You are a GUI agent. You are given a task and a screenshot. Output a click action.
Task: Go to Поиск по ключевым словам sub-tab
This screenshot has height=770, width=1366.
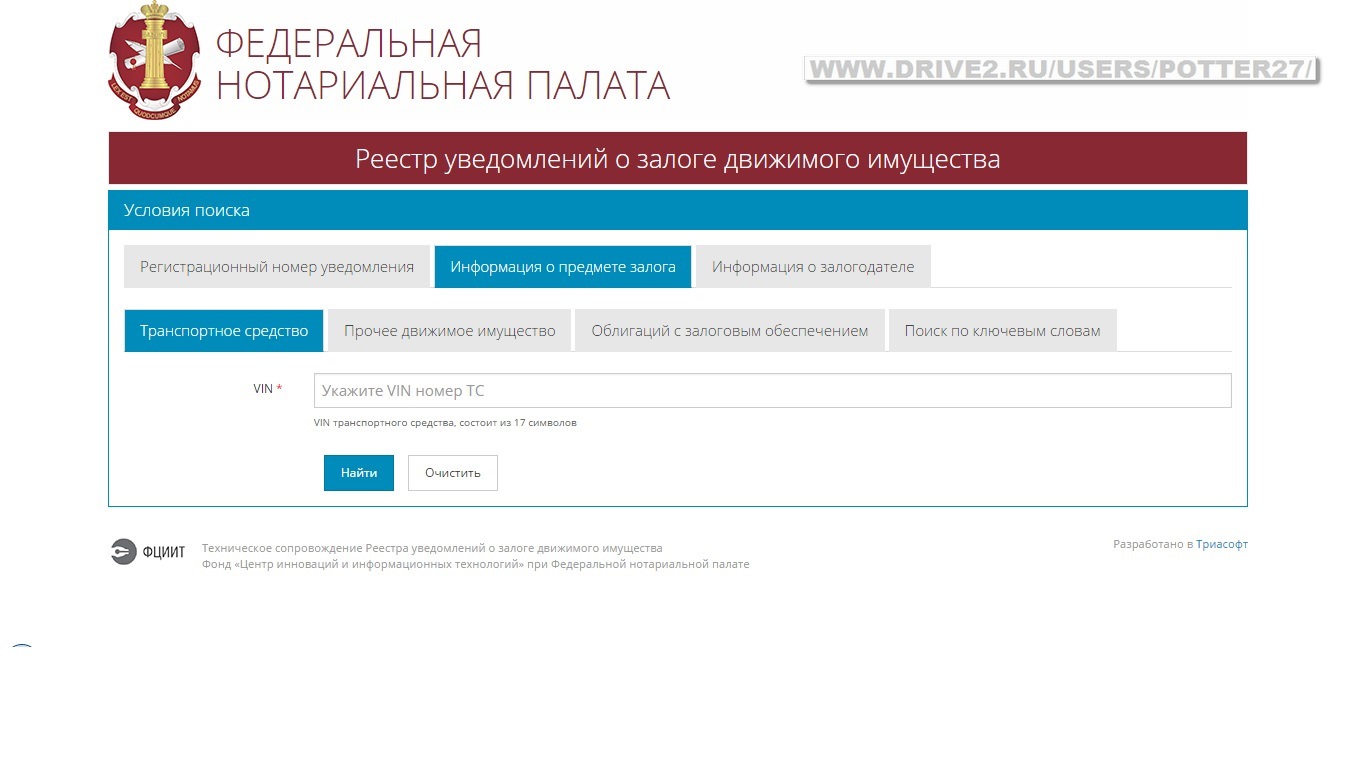pos(1002,331)
